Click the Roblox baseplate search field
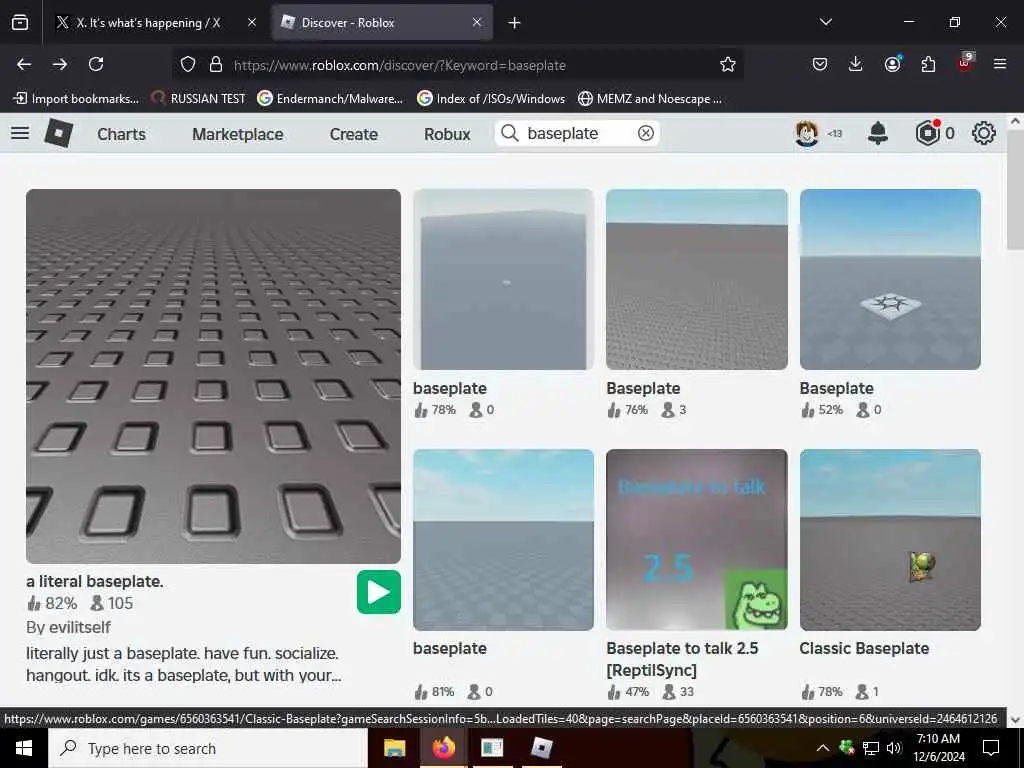 coord(577,133)
